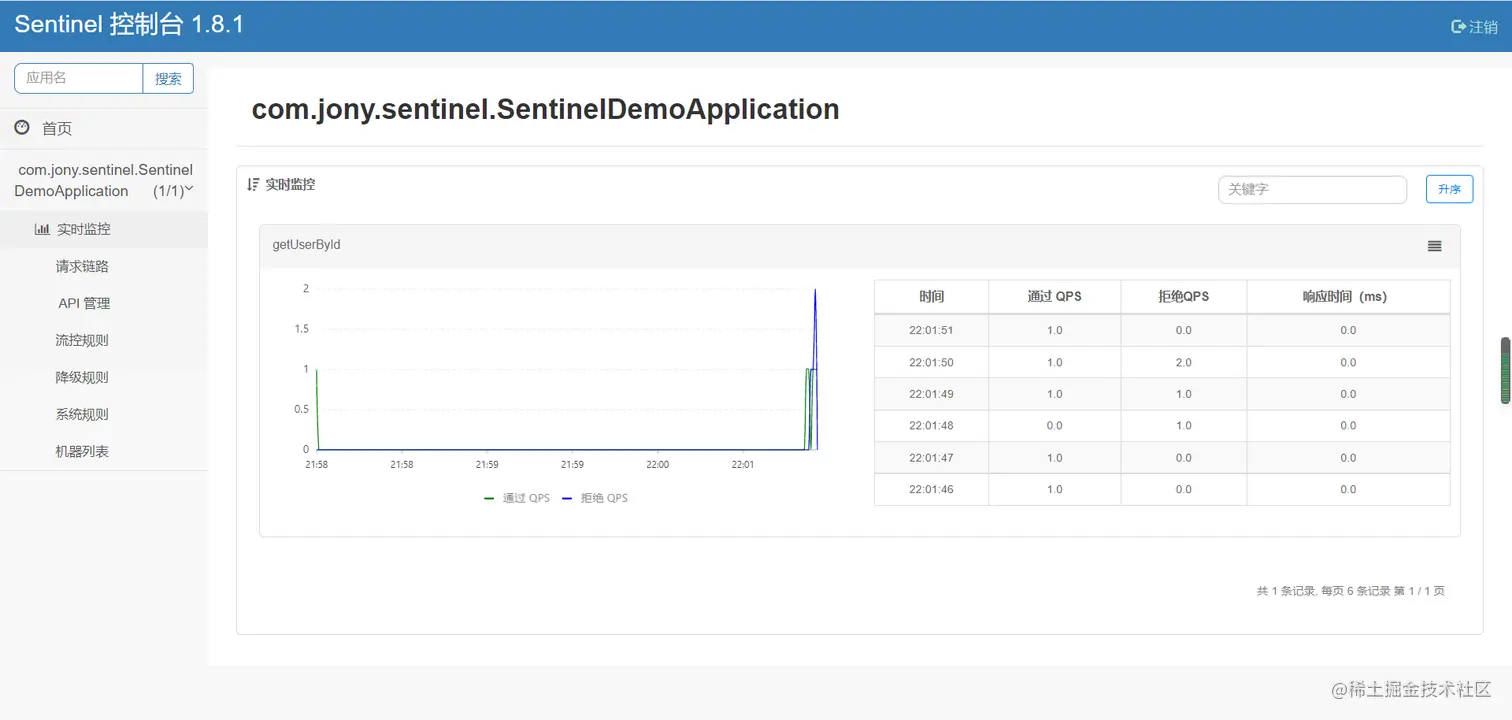The image size is (1512, 720).
Task: Toggle 拒绝 QPS series in chart legend
Action: click(595, 498)
